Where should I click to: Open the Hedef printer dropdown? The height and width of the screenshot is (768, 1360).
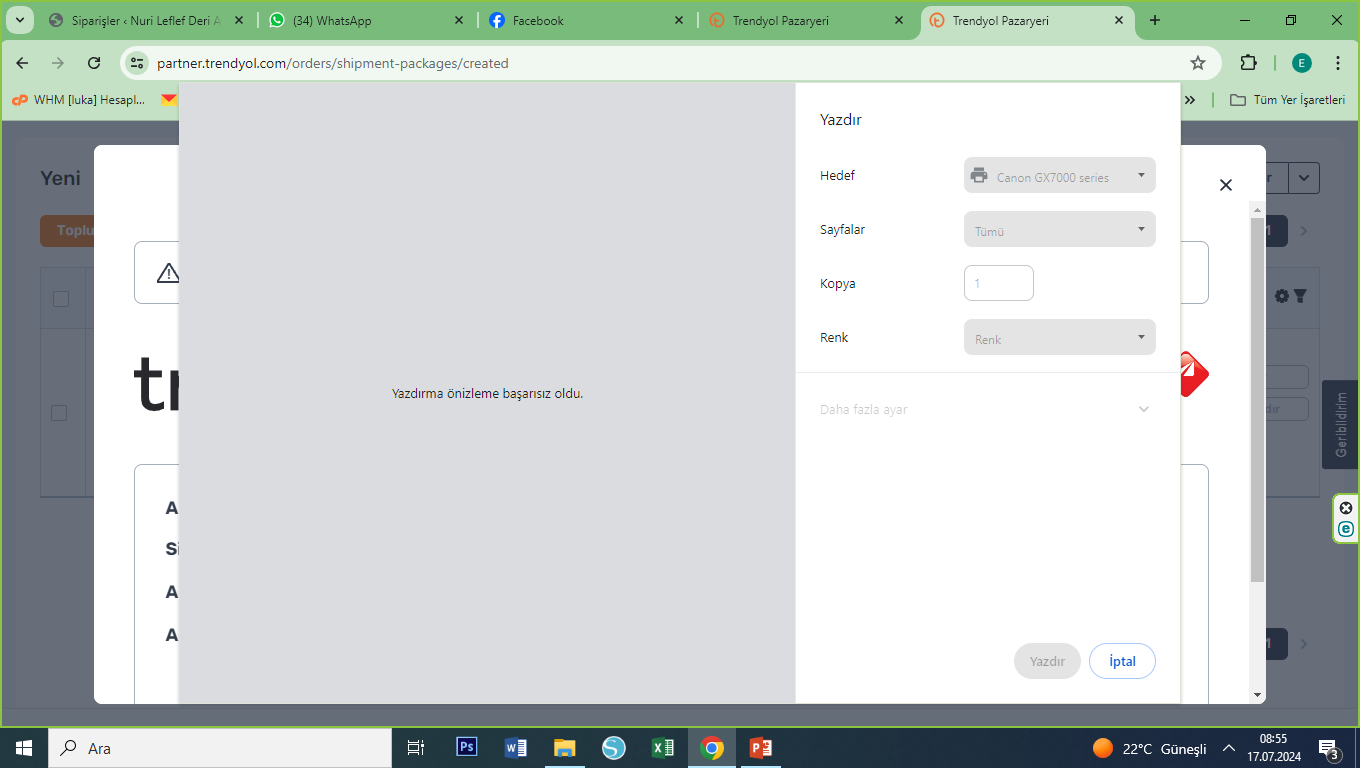pyautogui.click(x=1060, y=176)
